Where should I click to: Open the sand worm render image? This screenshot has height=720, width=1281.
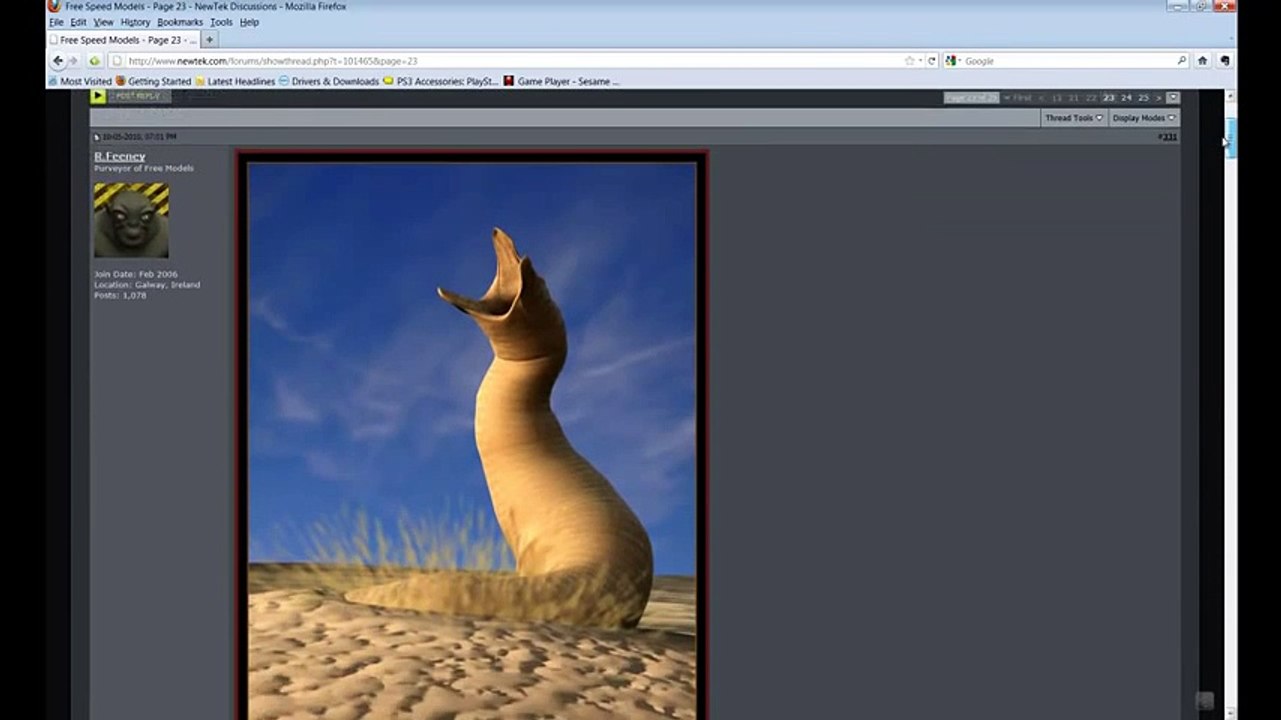coord(472,436)
